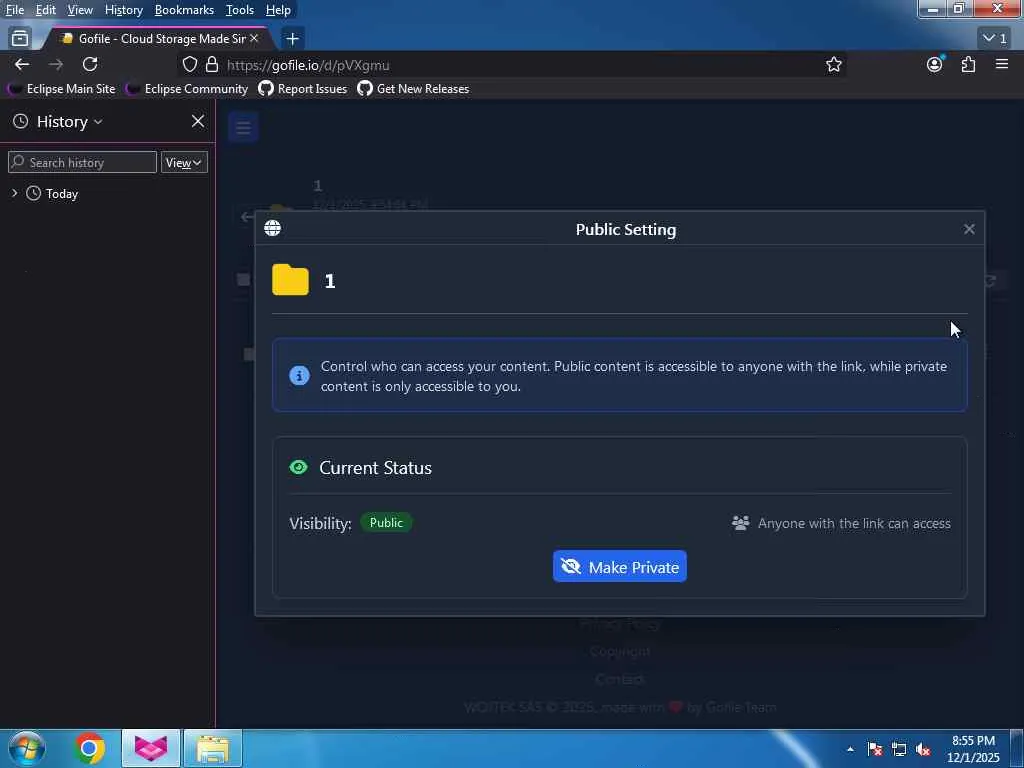Open the View menu in menu bar

click(x=80, y=10)
